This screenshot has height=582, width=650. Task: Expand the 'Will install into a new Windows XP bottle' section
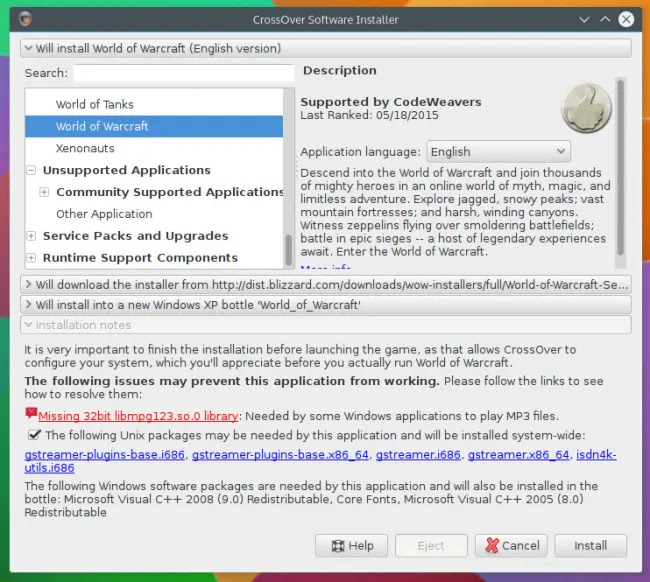click(326, 305)
